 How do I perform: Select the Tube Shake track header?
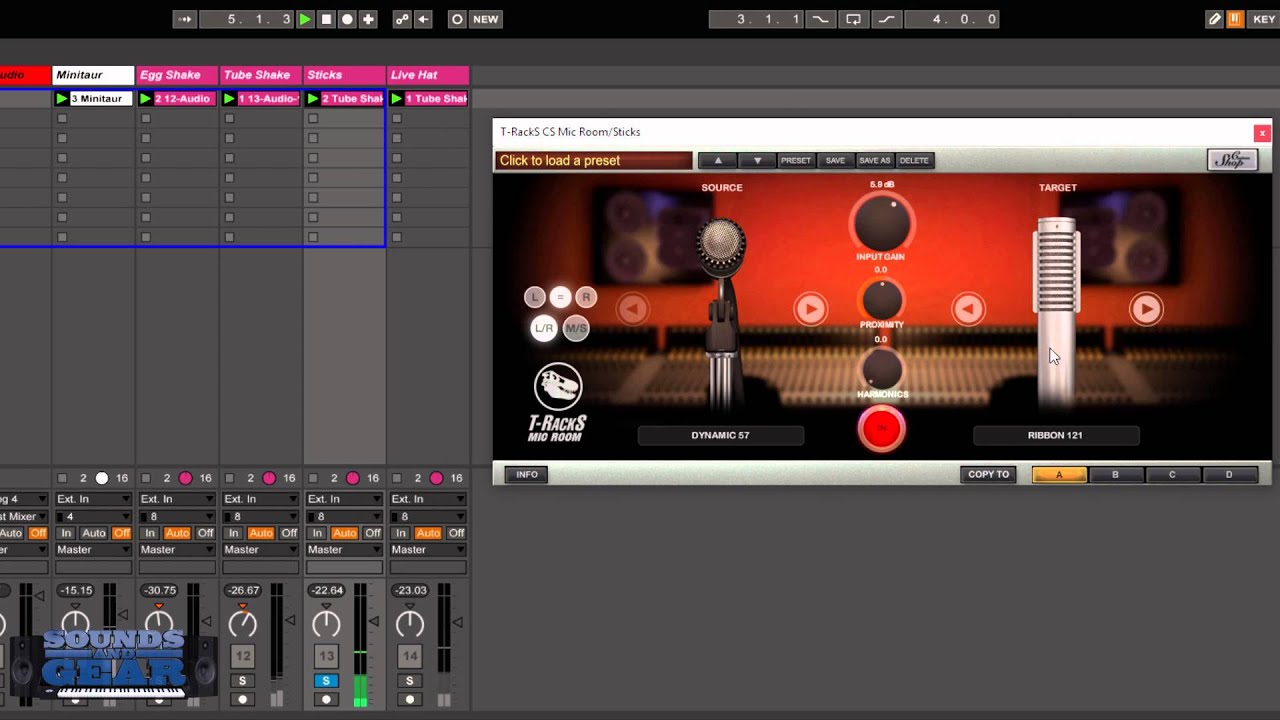click(x=261, y=75)
